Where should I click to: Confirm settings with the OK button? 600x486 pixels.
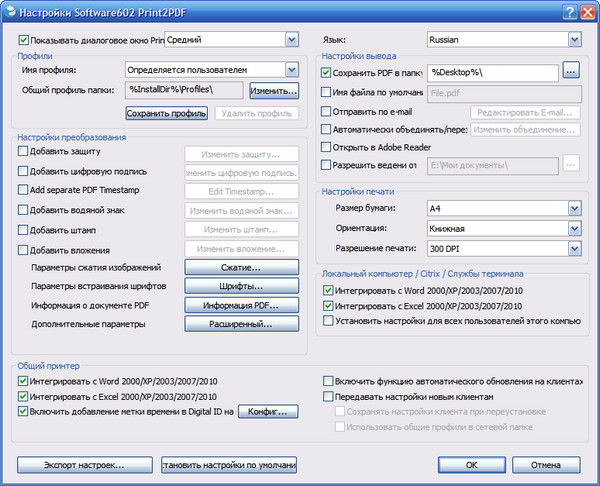pos(471,464)
